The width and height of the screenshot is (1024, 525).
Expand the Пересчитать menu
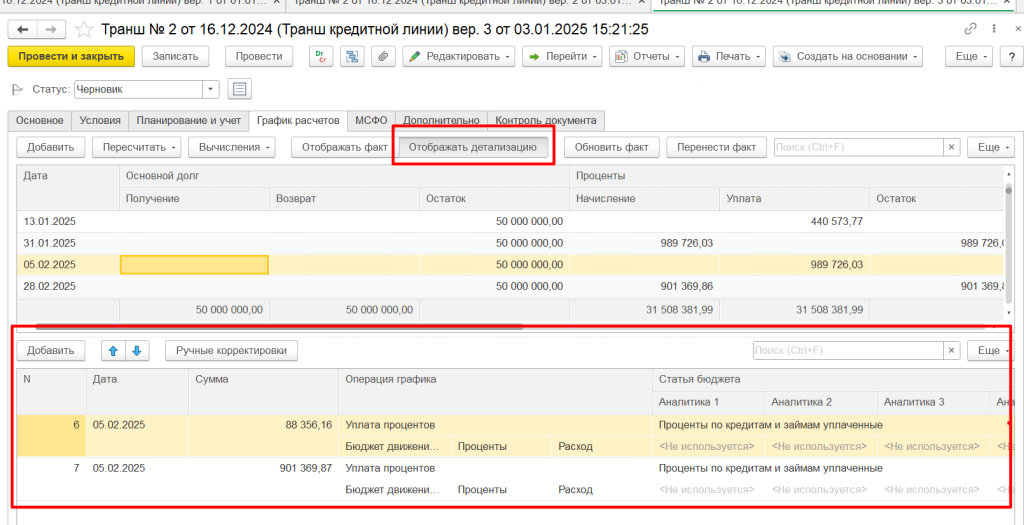click(135, 147)
